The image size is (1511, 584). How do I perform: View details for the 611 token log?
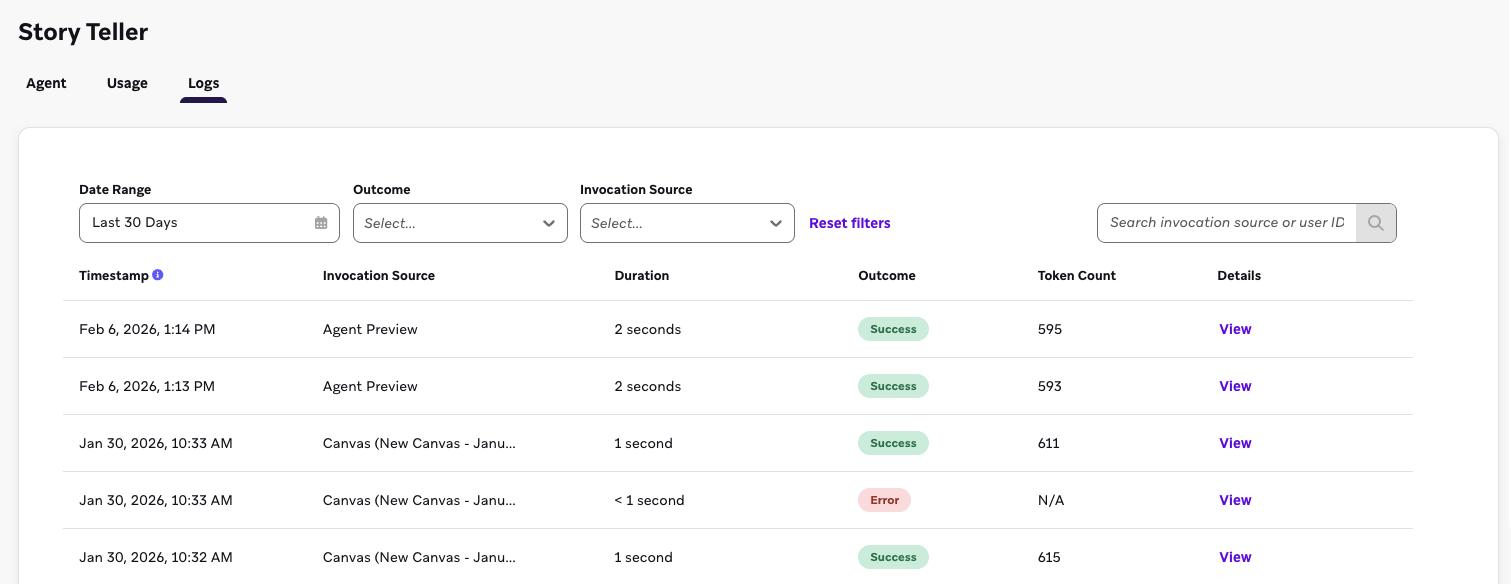[x=1235, y=443]
